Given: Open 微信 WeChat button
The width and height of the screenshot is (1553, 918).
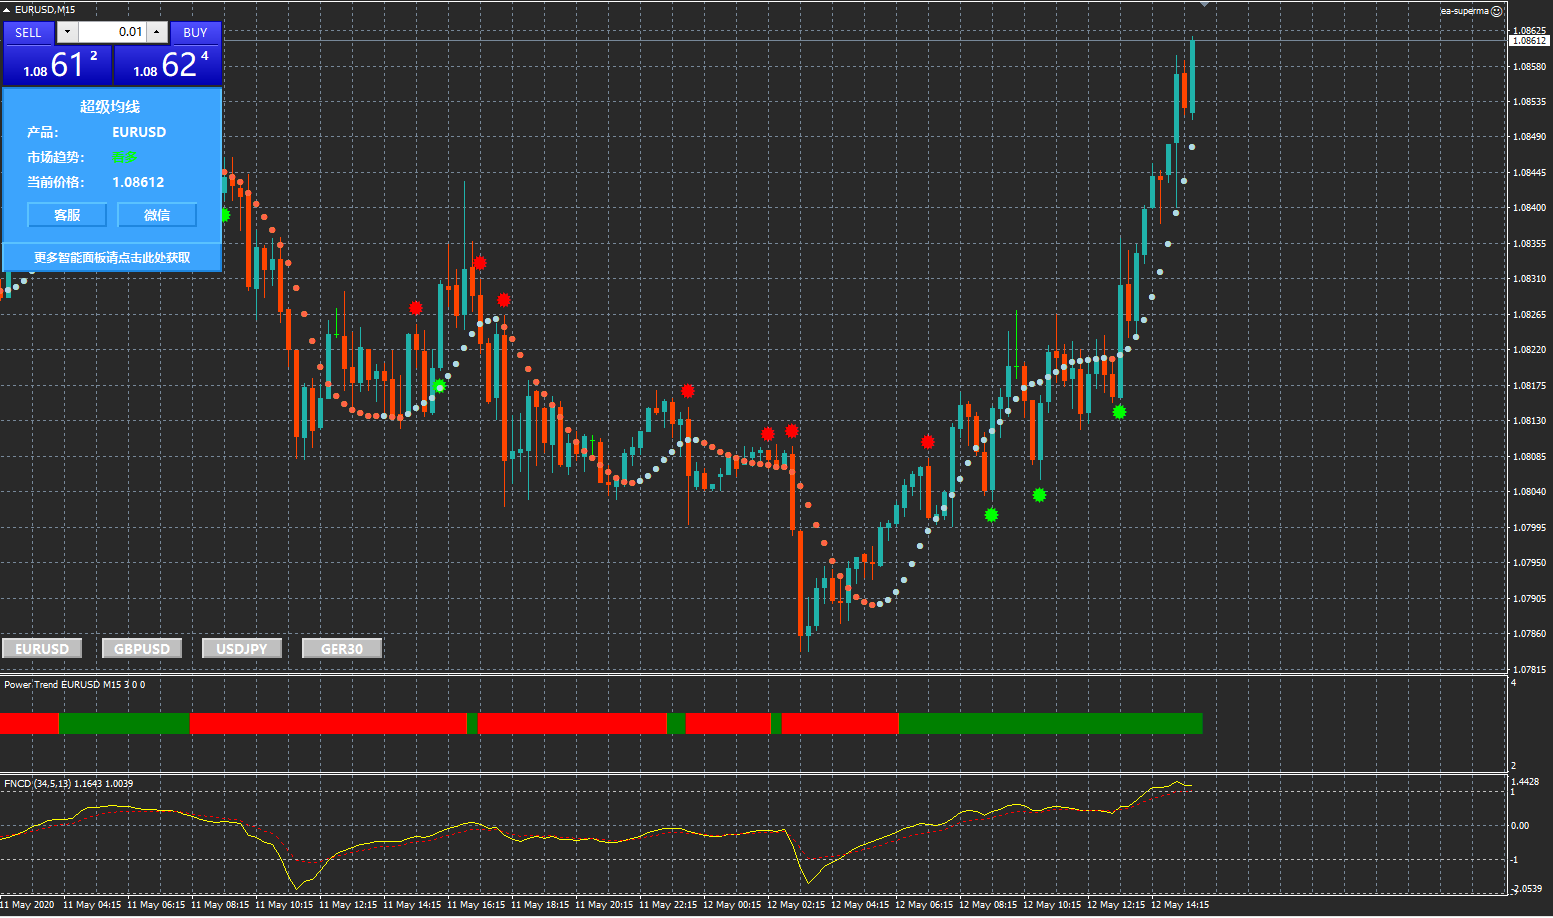Looking at the screenshot, I should pyautogui.click(x=157, y=215).
